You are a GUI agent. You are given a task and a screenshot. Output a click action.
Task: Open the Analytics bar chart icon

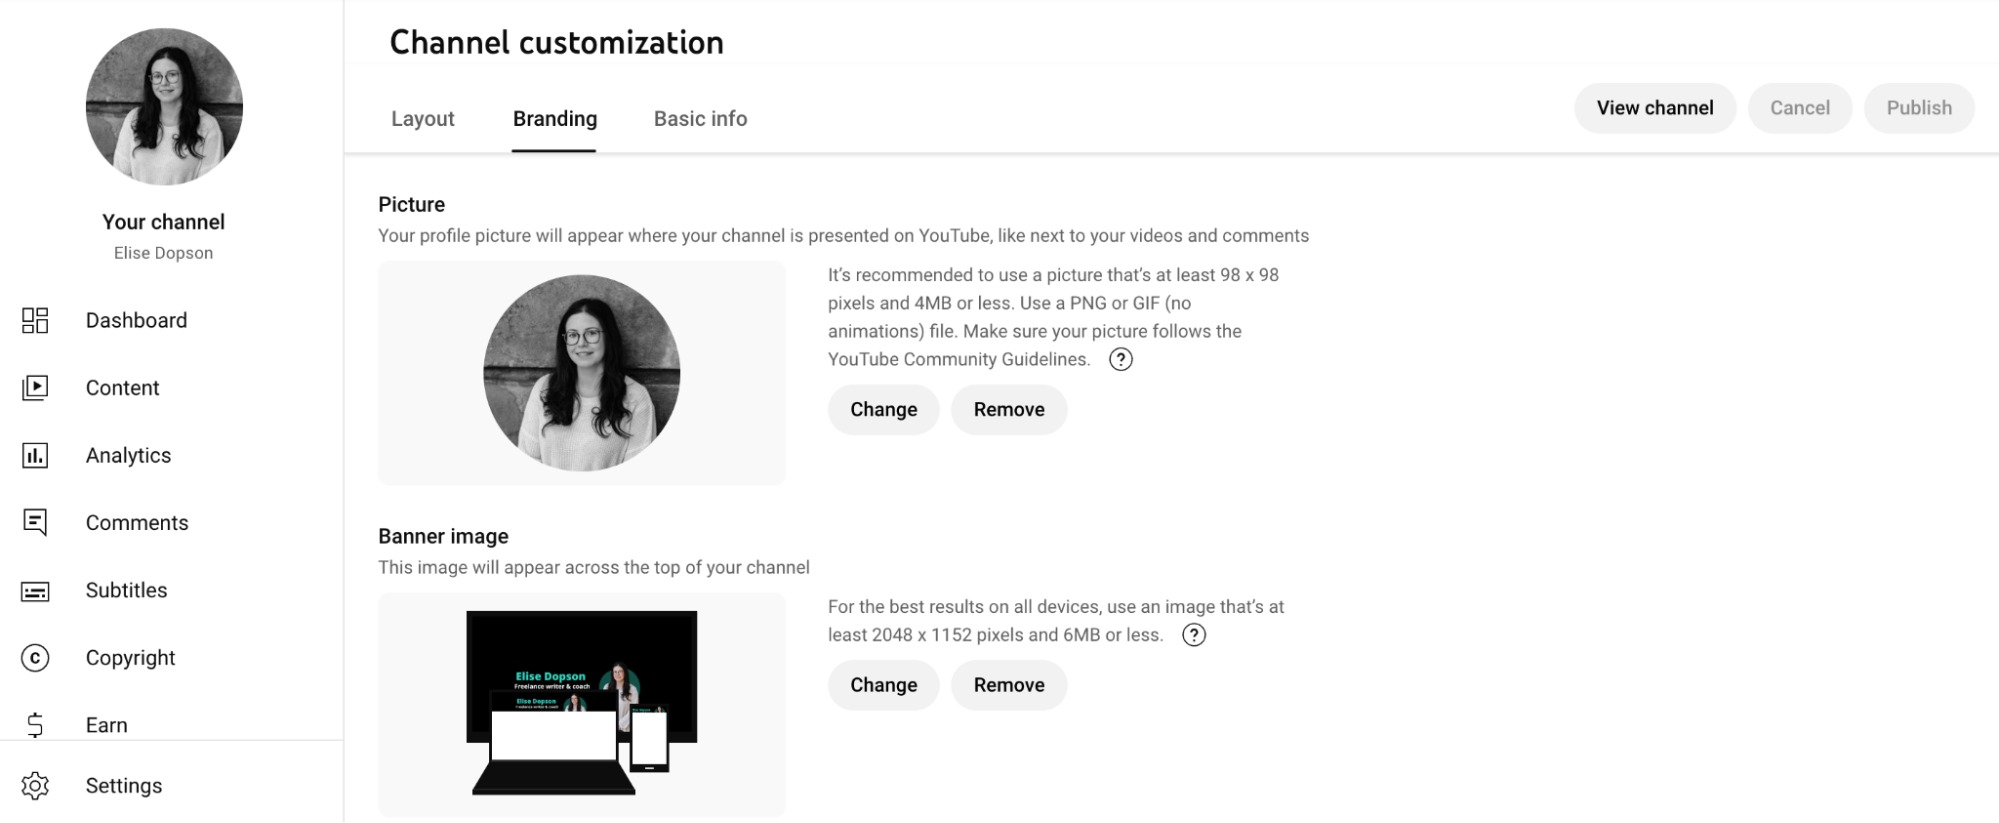[35, 456]
